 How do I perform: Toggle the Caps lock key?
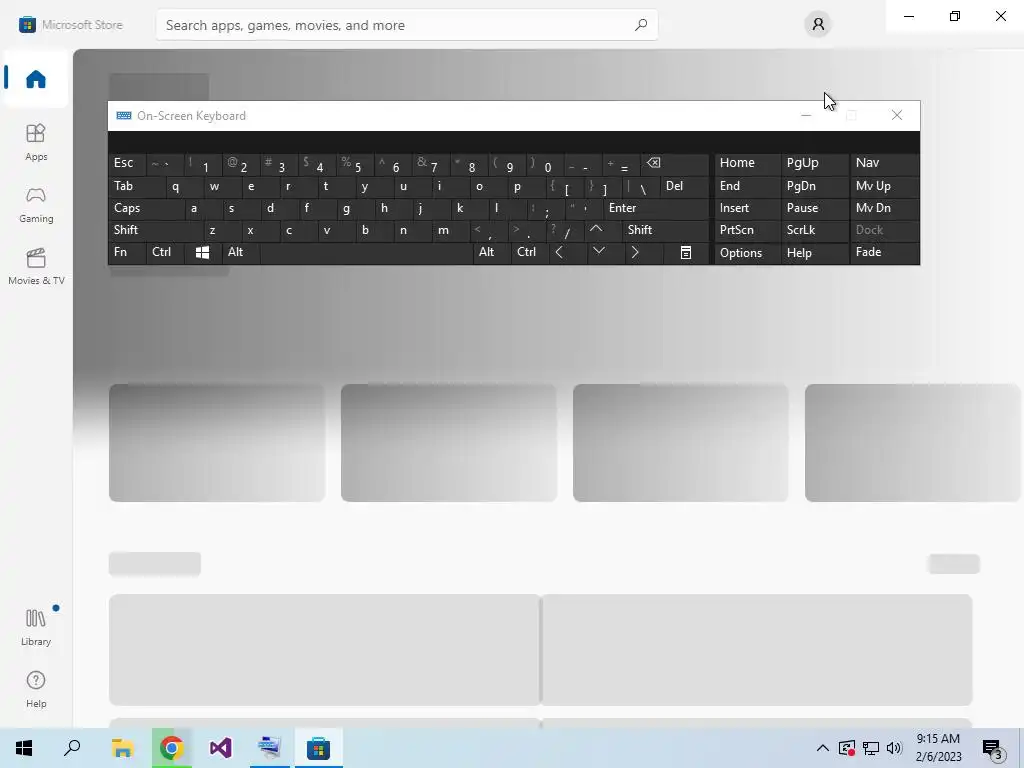[x=146, y=208]
